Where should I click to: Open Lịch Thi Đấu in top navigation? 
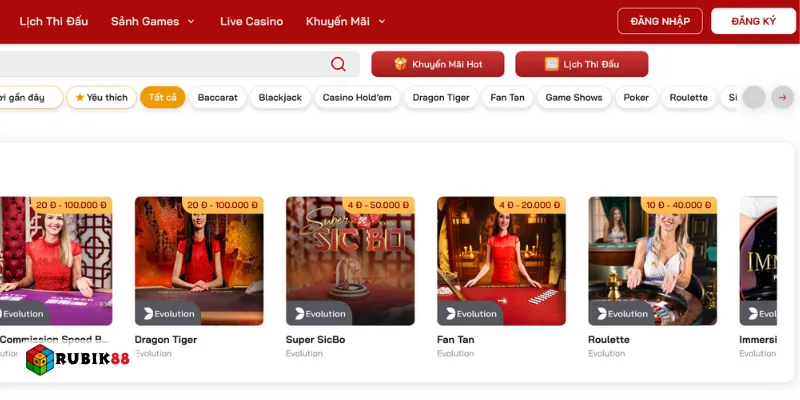(54, 21)
